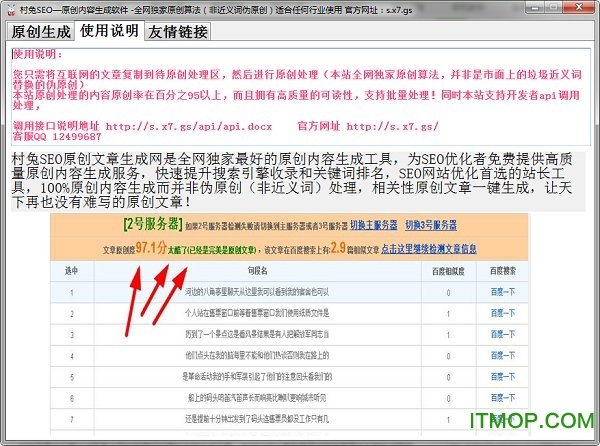Click sentence text in table row 7
600x446 pixels.
257,419
